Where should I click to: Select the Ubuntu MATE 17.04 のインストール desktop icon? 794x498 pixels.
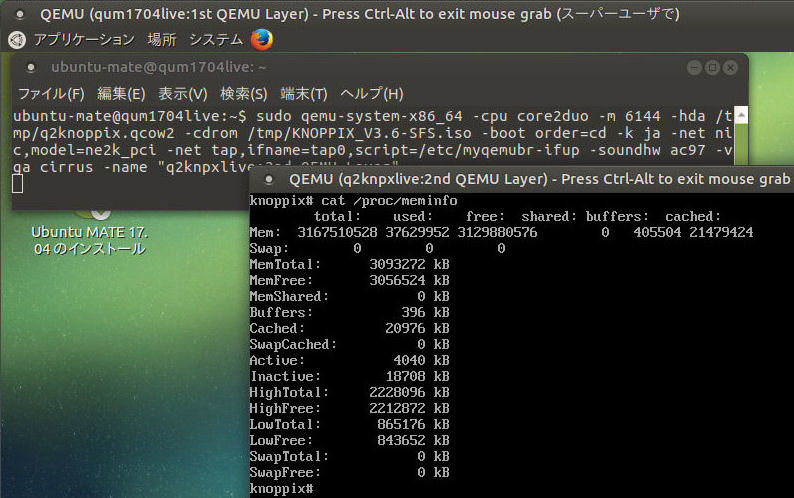point(90,232)
